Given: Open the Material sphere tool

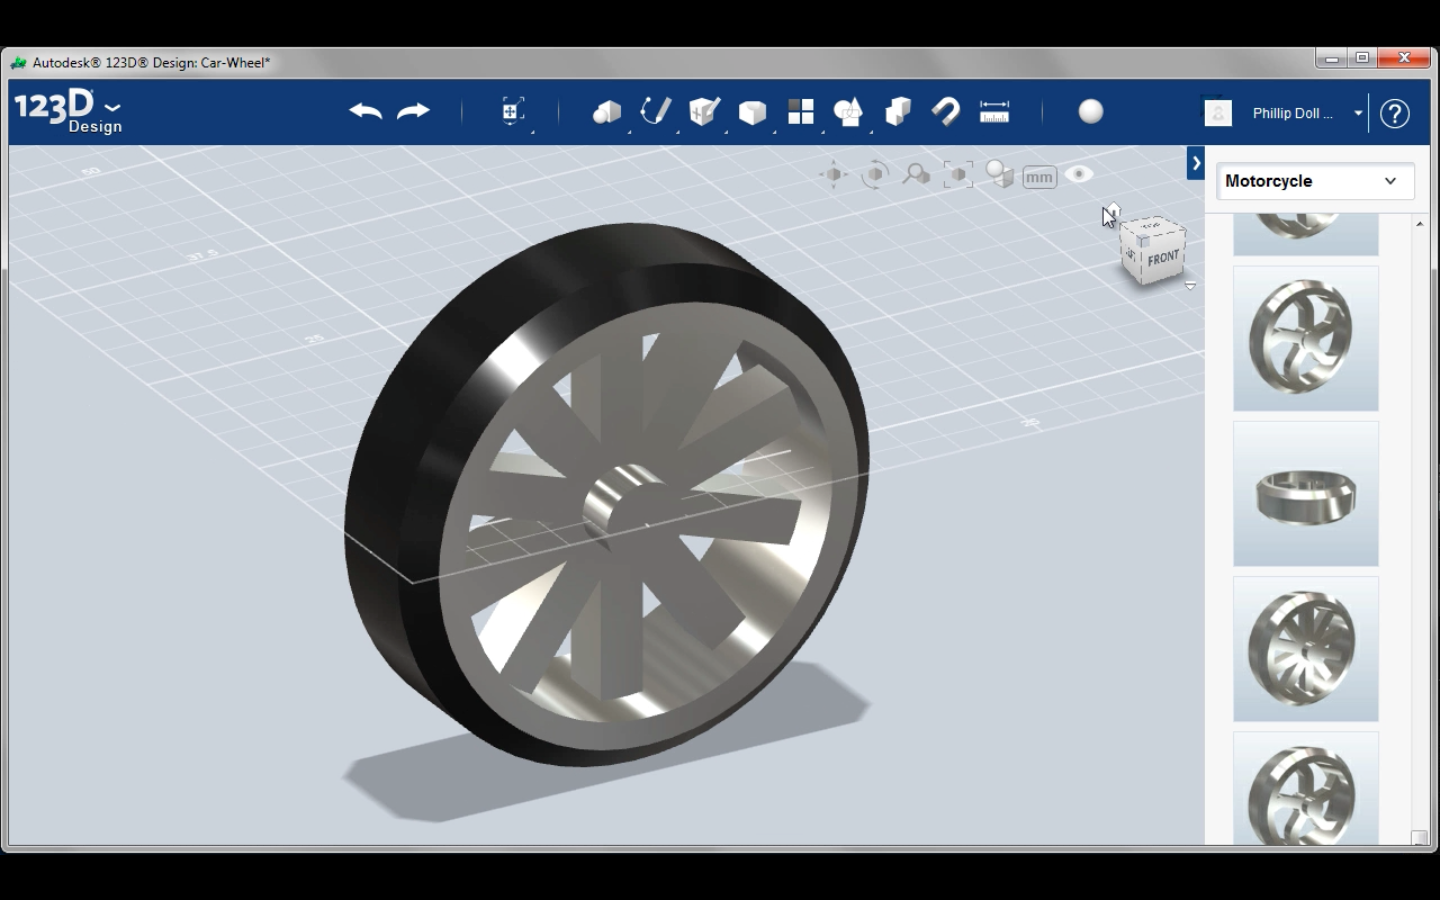Looking at the screenshot, I should (1091, 112).
